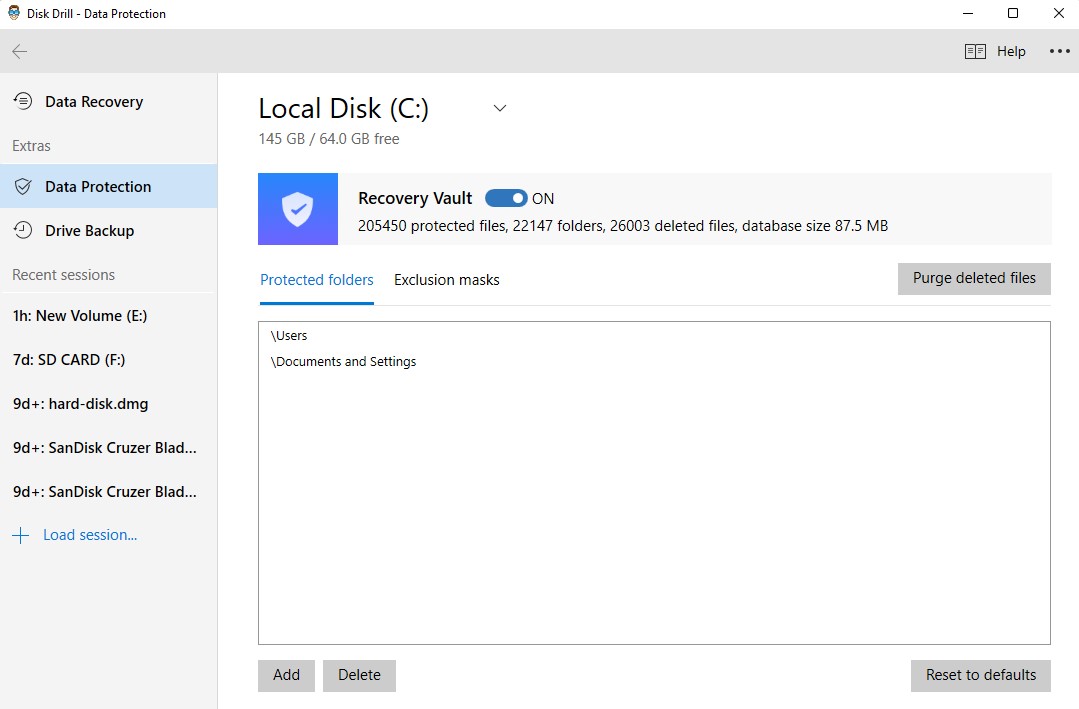Open the 7d: SD CARD (F:) session
1079x709 pixels.
click(109, 360)
